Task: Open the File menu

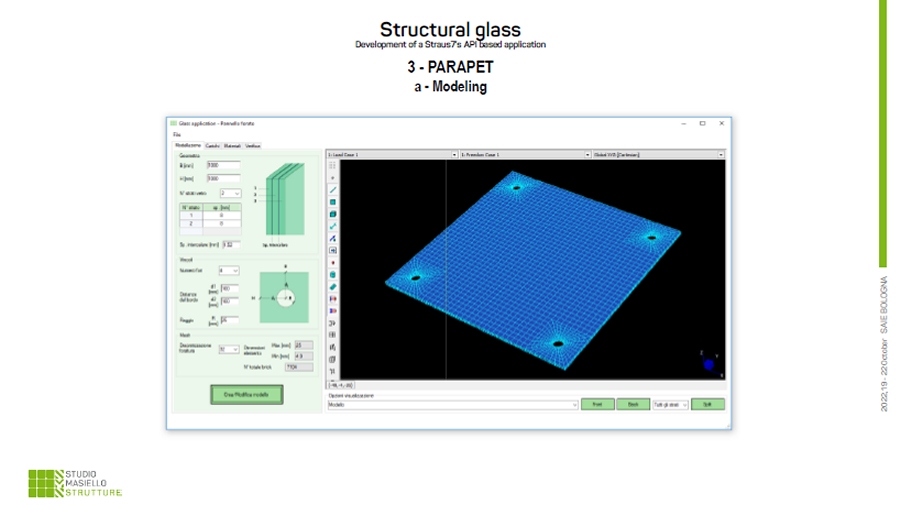Action: coord(176,134)
